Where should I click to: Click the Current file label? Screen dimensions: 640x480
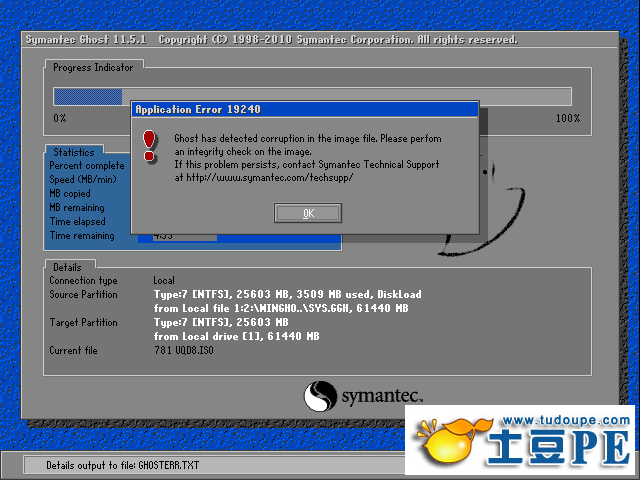[73, 351]
